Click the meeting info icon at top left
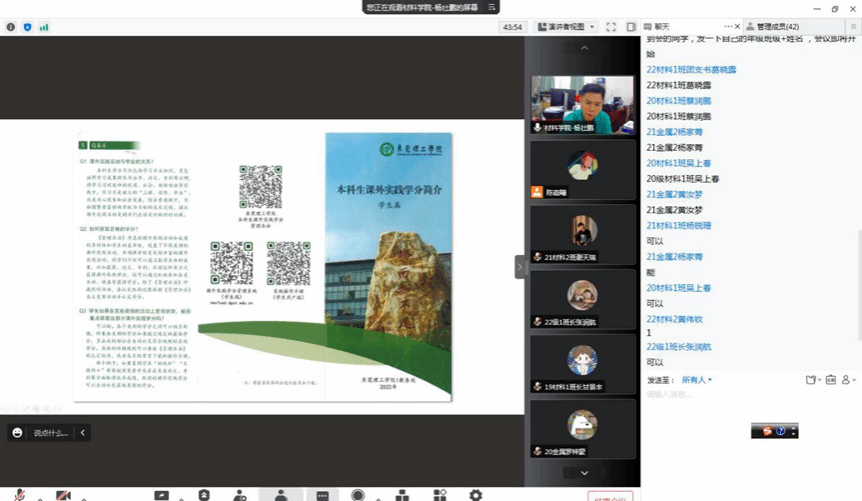This screenshot has height=501, width=862. (10, 27)
